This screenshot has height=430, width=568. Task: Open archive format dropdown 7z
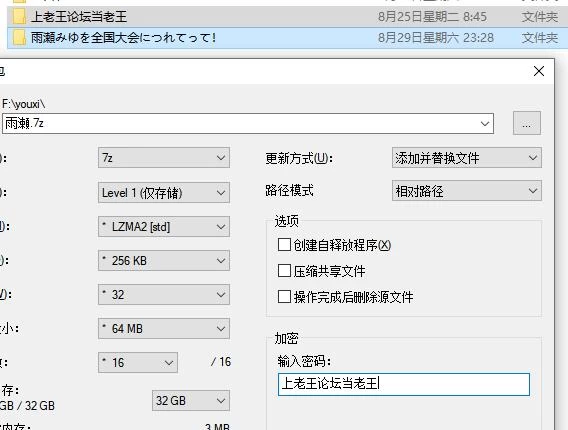(x=164, y=158)
